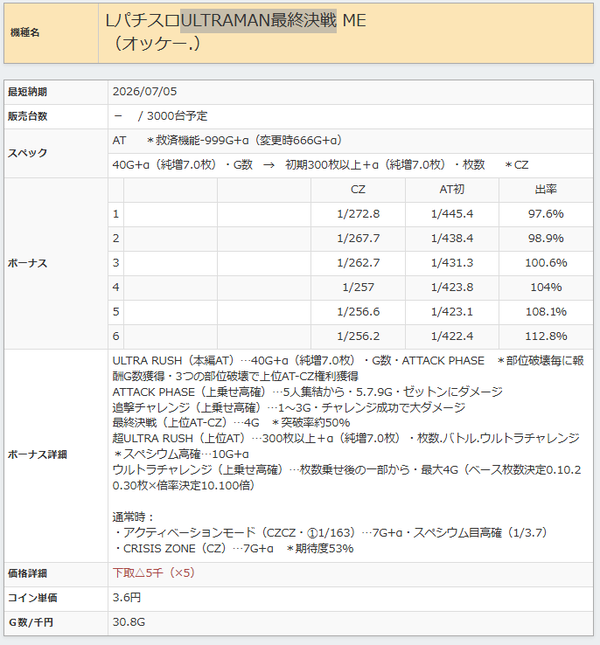The width and height of the screenshot is (600, 645).
Task: Click the 最終決戦（上位AT-CZ）line
Action: point(232,423)
